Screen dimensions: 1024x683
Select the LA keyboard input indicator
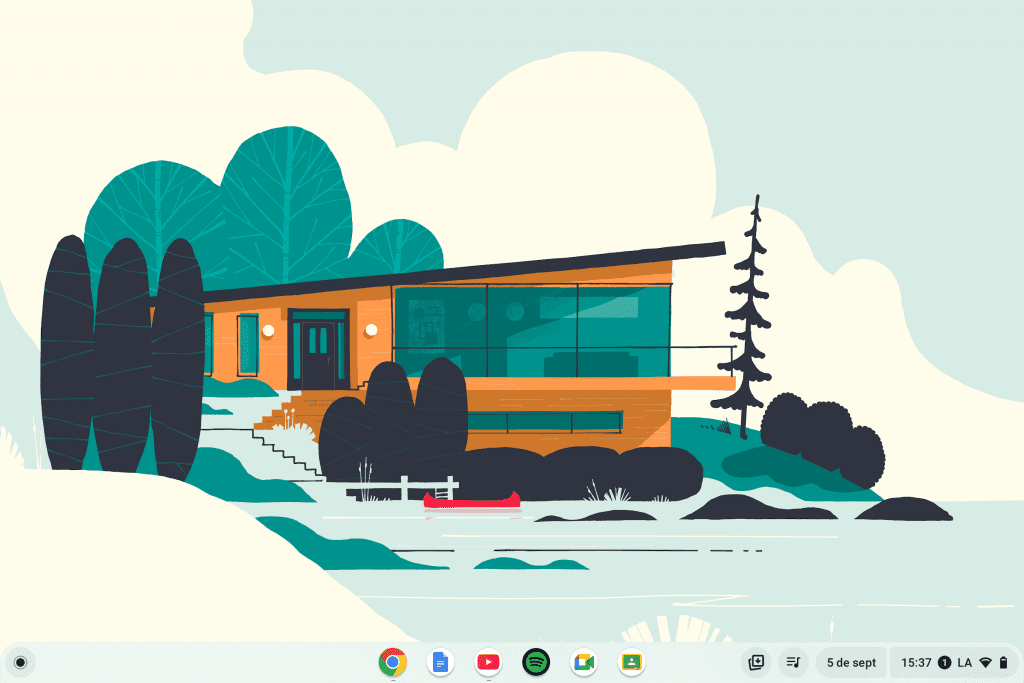coord(964,662)
